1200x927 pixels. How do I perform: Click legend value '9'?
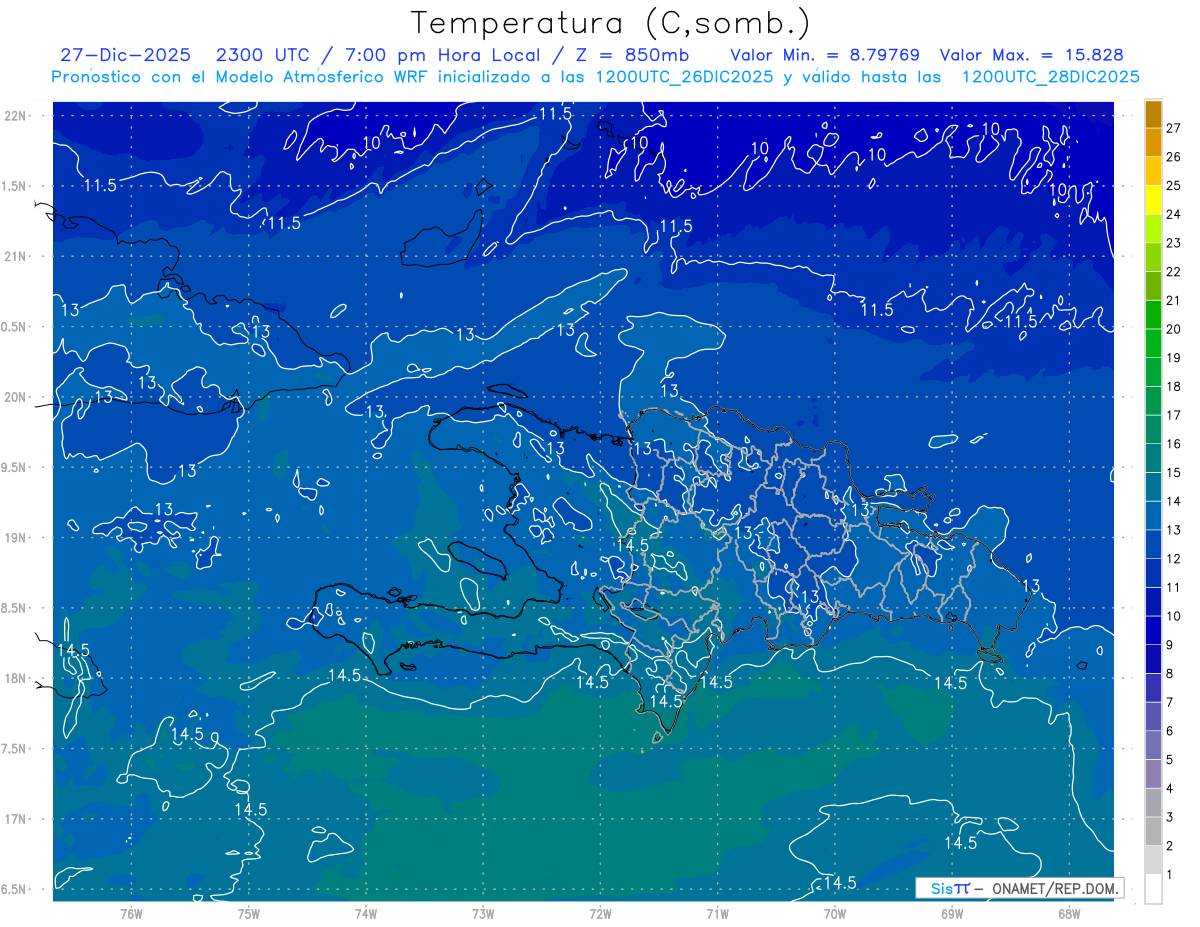click(x=1170, y=645)
